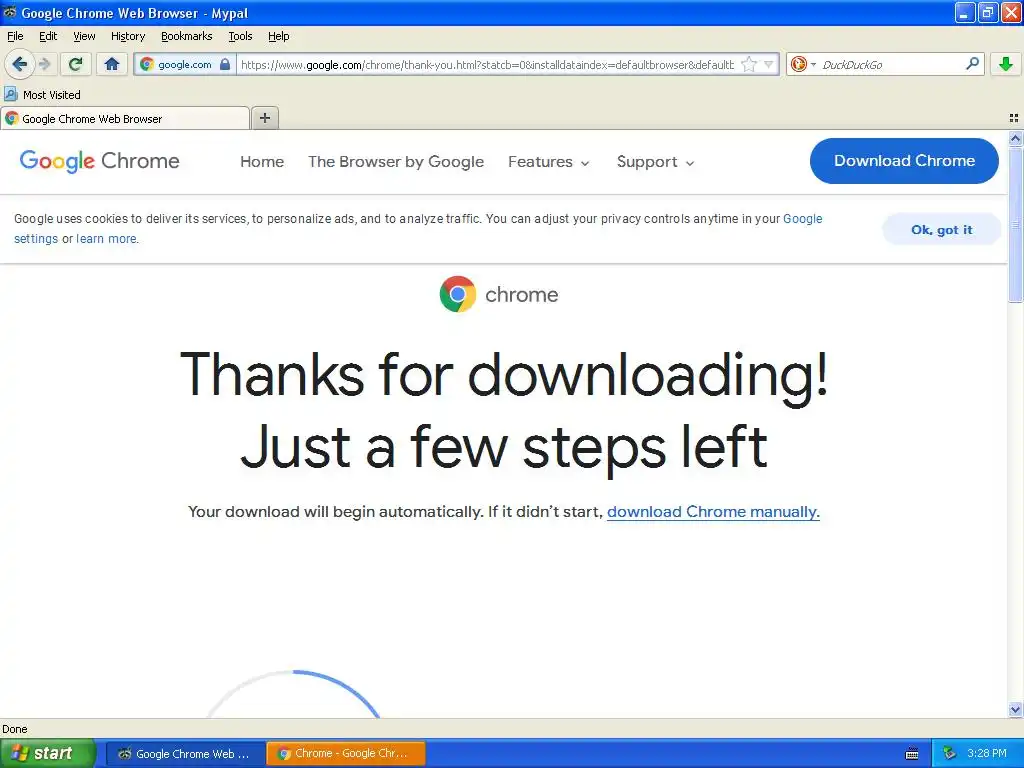Switch to Google Chrome Web taskbar item

click(x=185, y=753)
